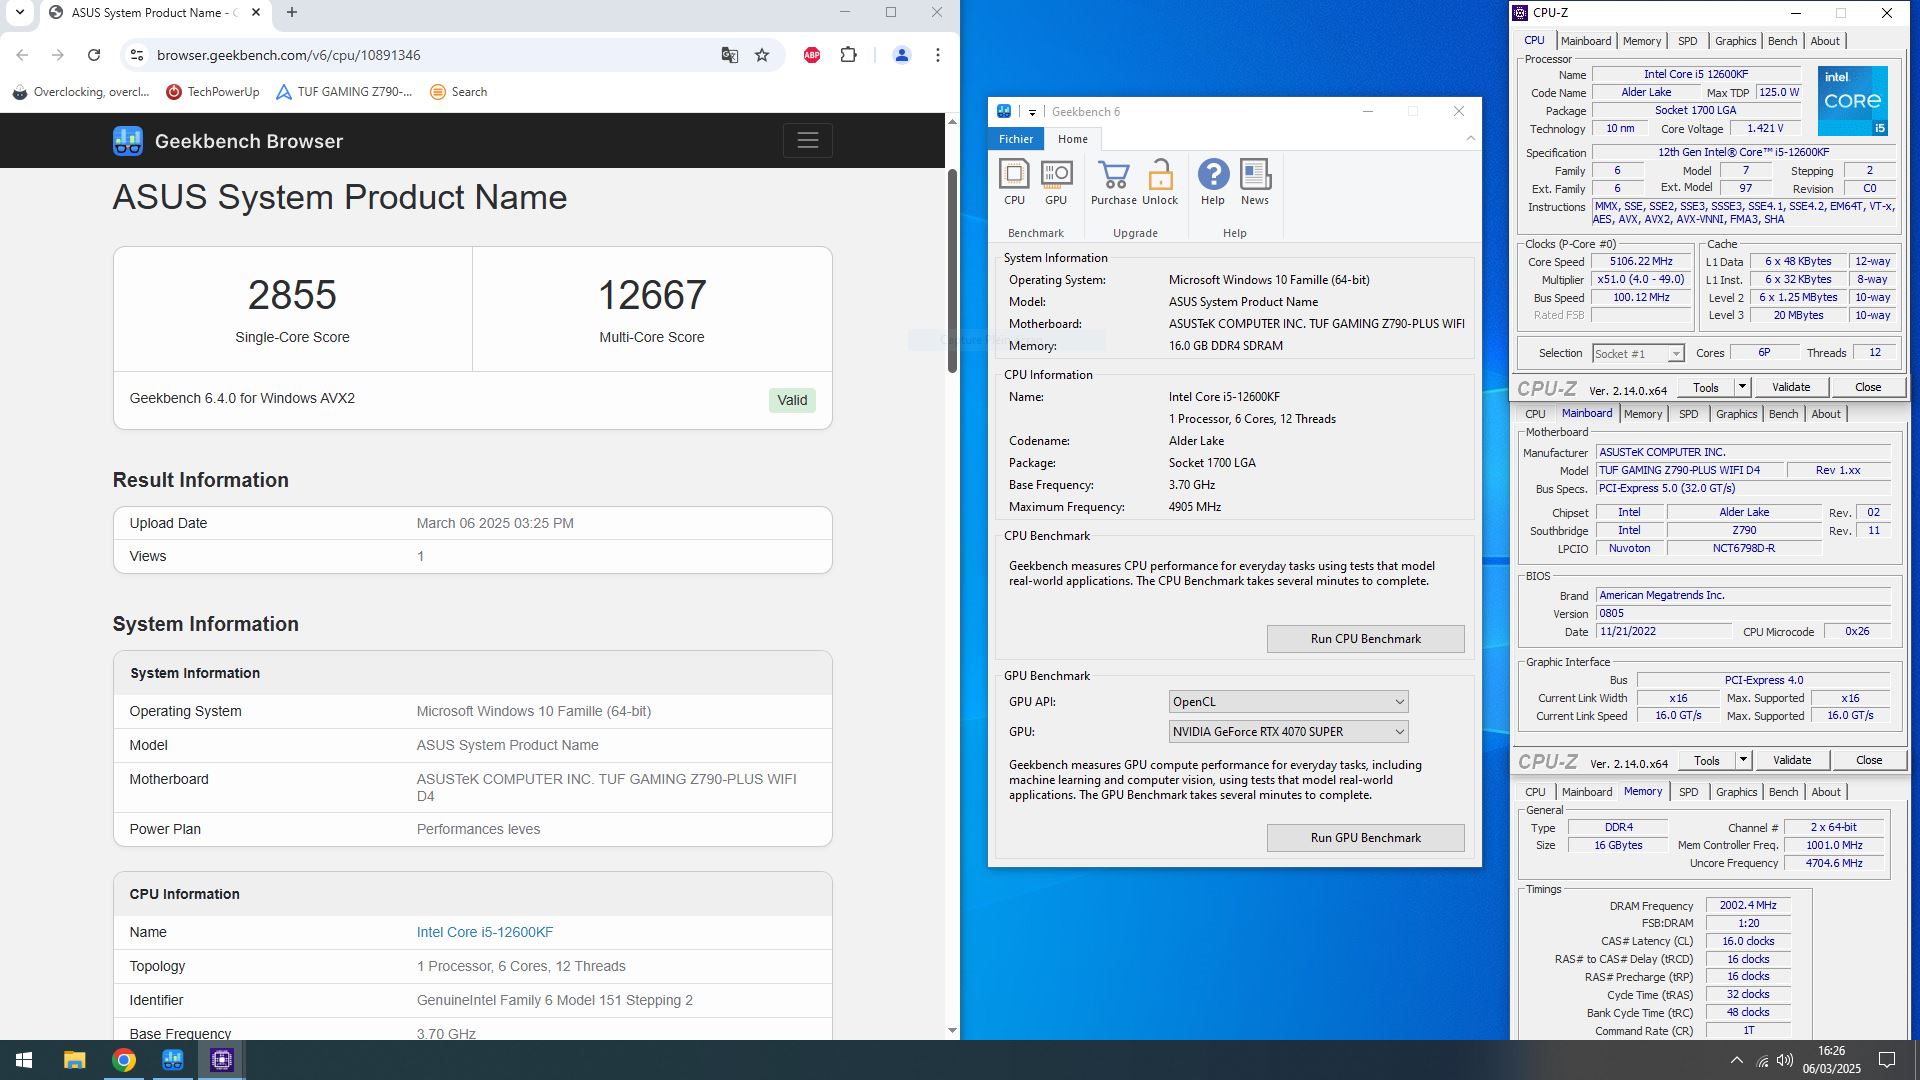Viewport: 1920px width, 1080px height.
Task: Open the Search bookmark
Action: click(x=458, y=92)
